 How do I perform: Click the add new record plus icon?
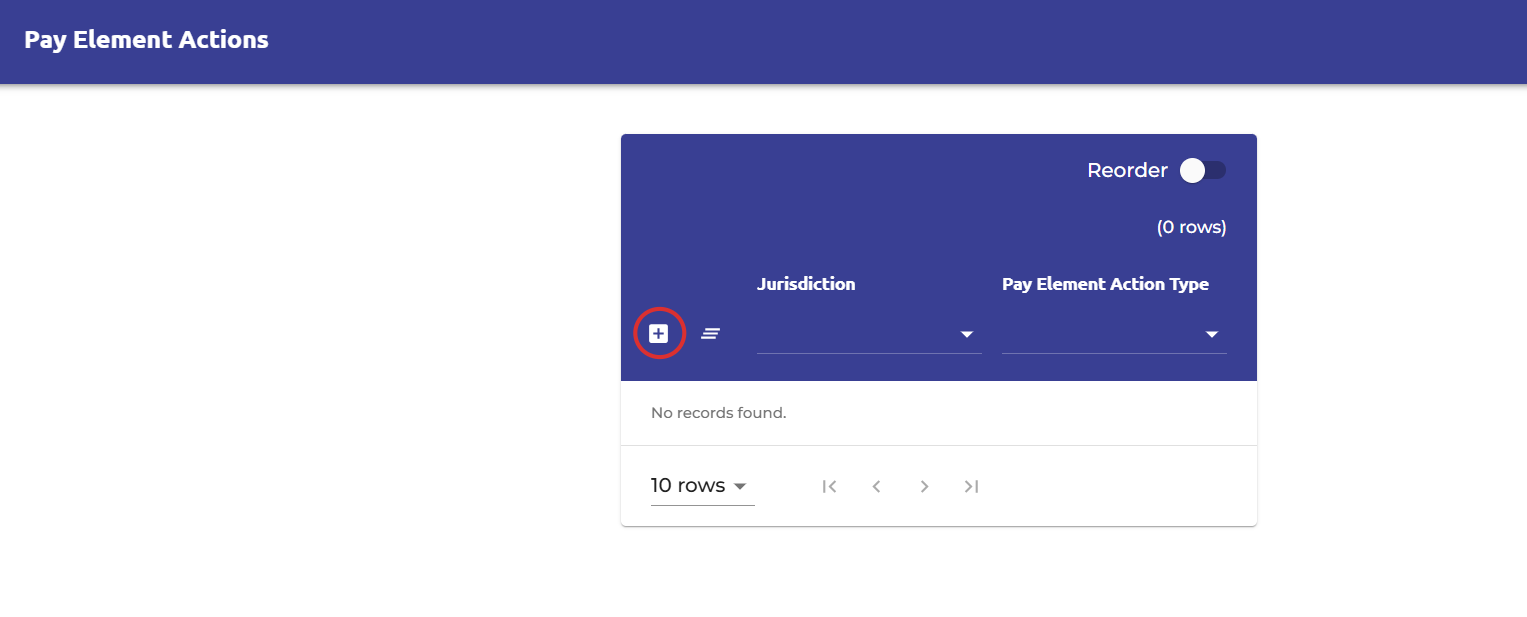[x=658, y=334]
